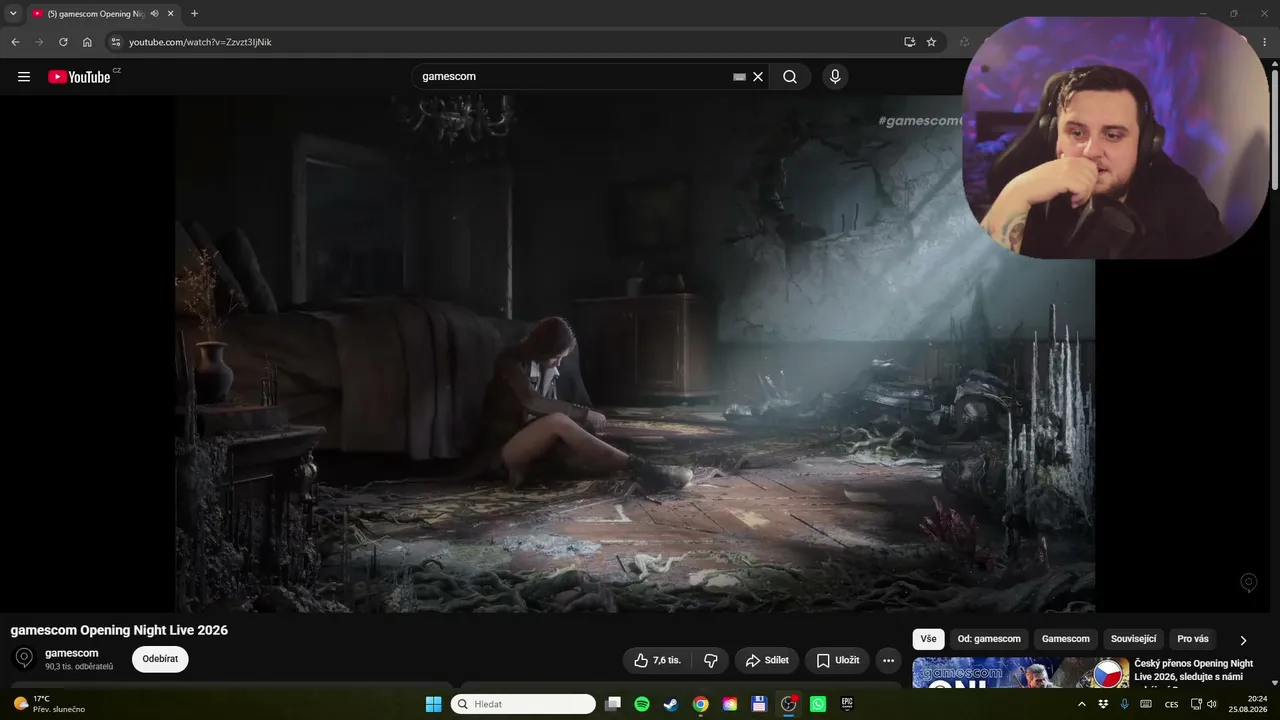1280x720 pixels.
Task: Switch the CES keyboard language
Action: click(1172, 704)
